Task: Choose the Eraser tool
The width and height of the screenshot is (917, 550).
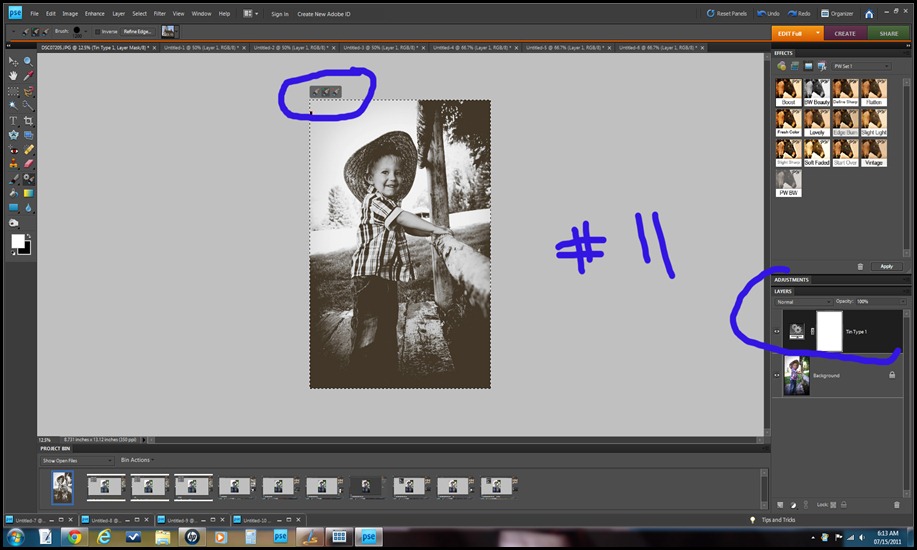Action: coord(28,164)
